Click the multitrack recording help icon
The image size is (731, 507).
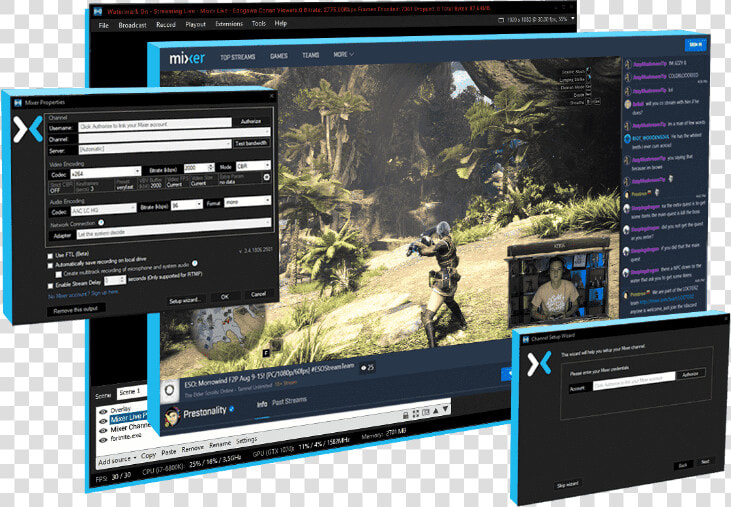point(194,264)
